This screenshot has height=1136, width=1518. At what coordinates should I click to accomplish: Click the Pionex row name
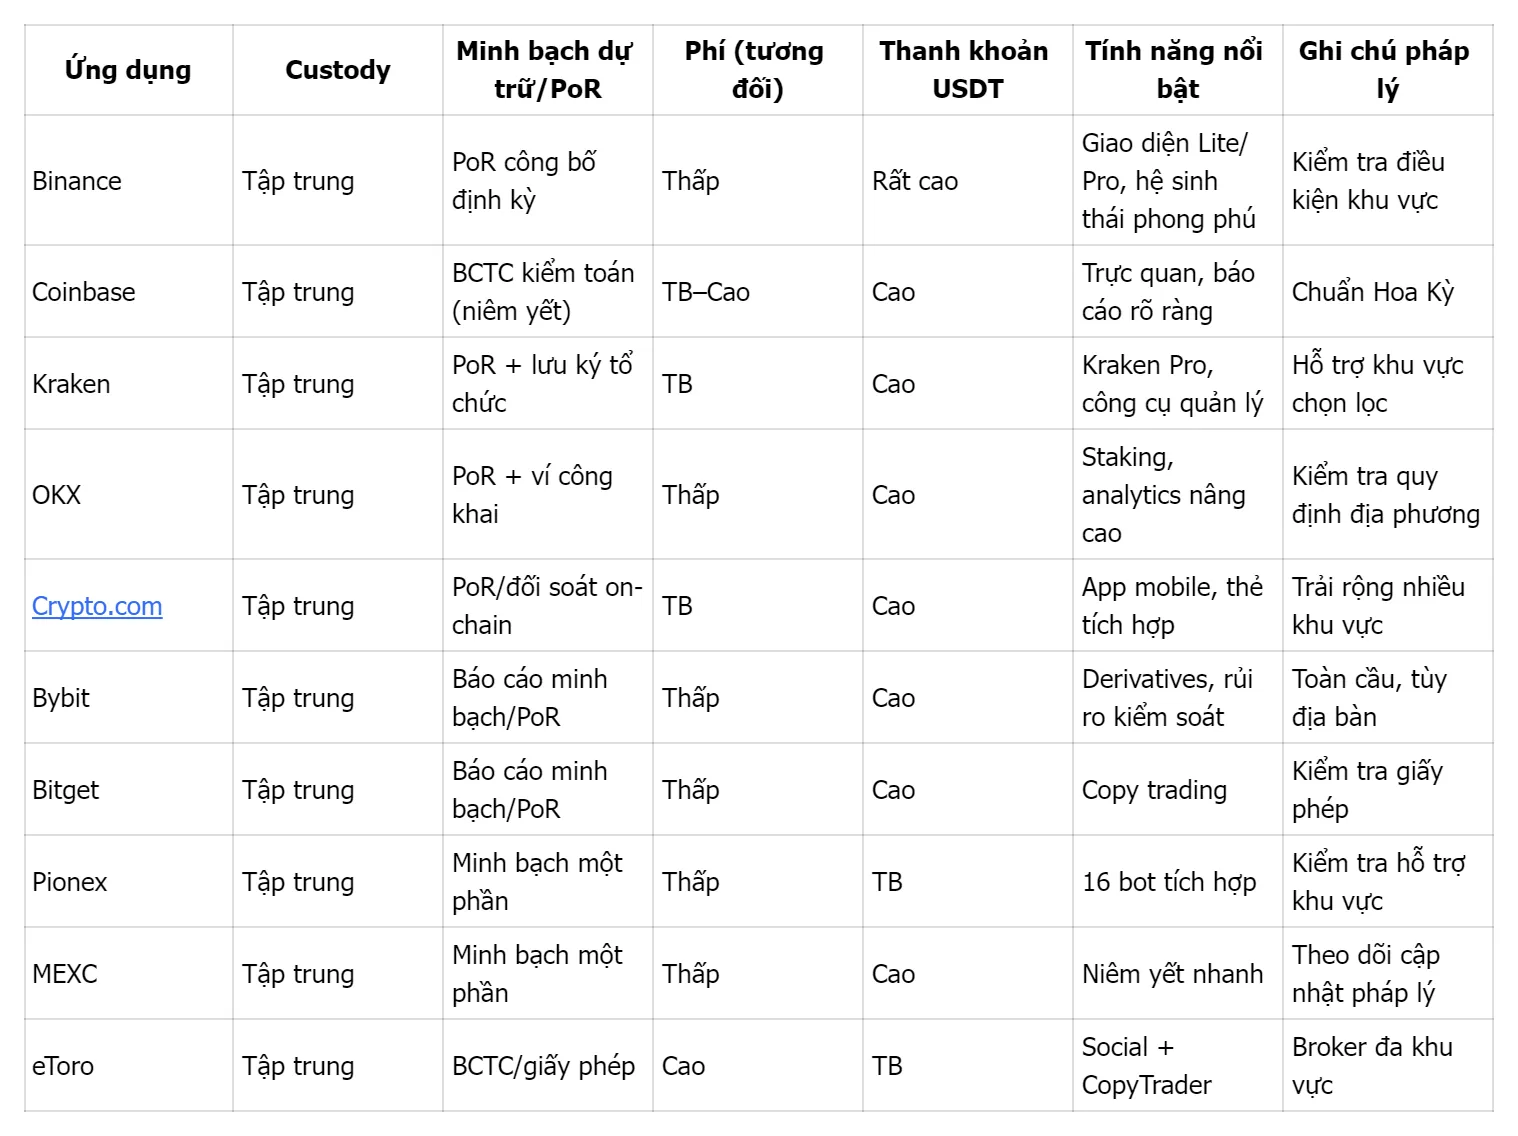[x=70, y=882]
